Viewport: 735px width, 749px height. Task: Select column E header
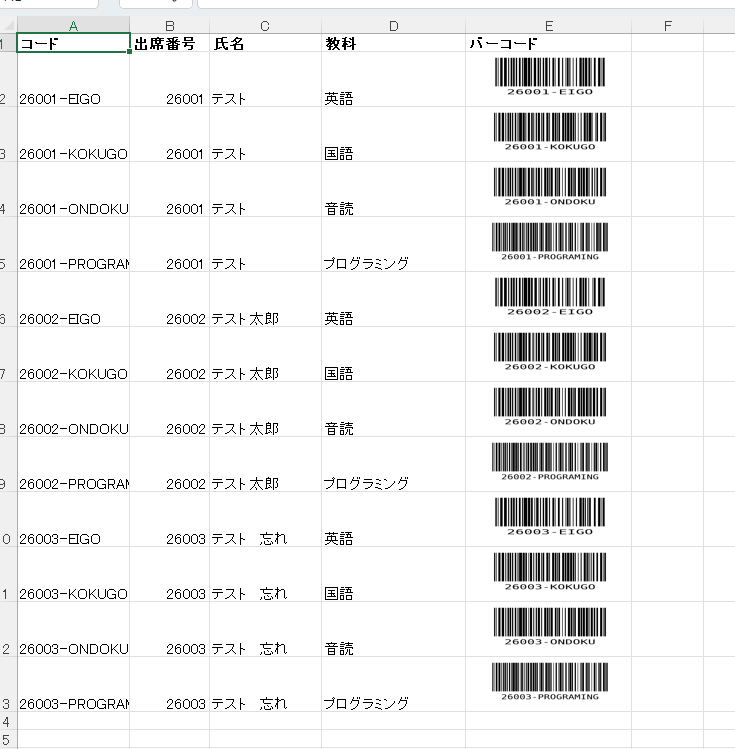pyautogui.click(x=549, y=25)
